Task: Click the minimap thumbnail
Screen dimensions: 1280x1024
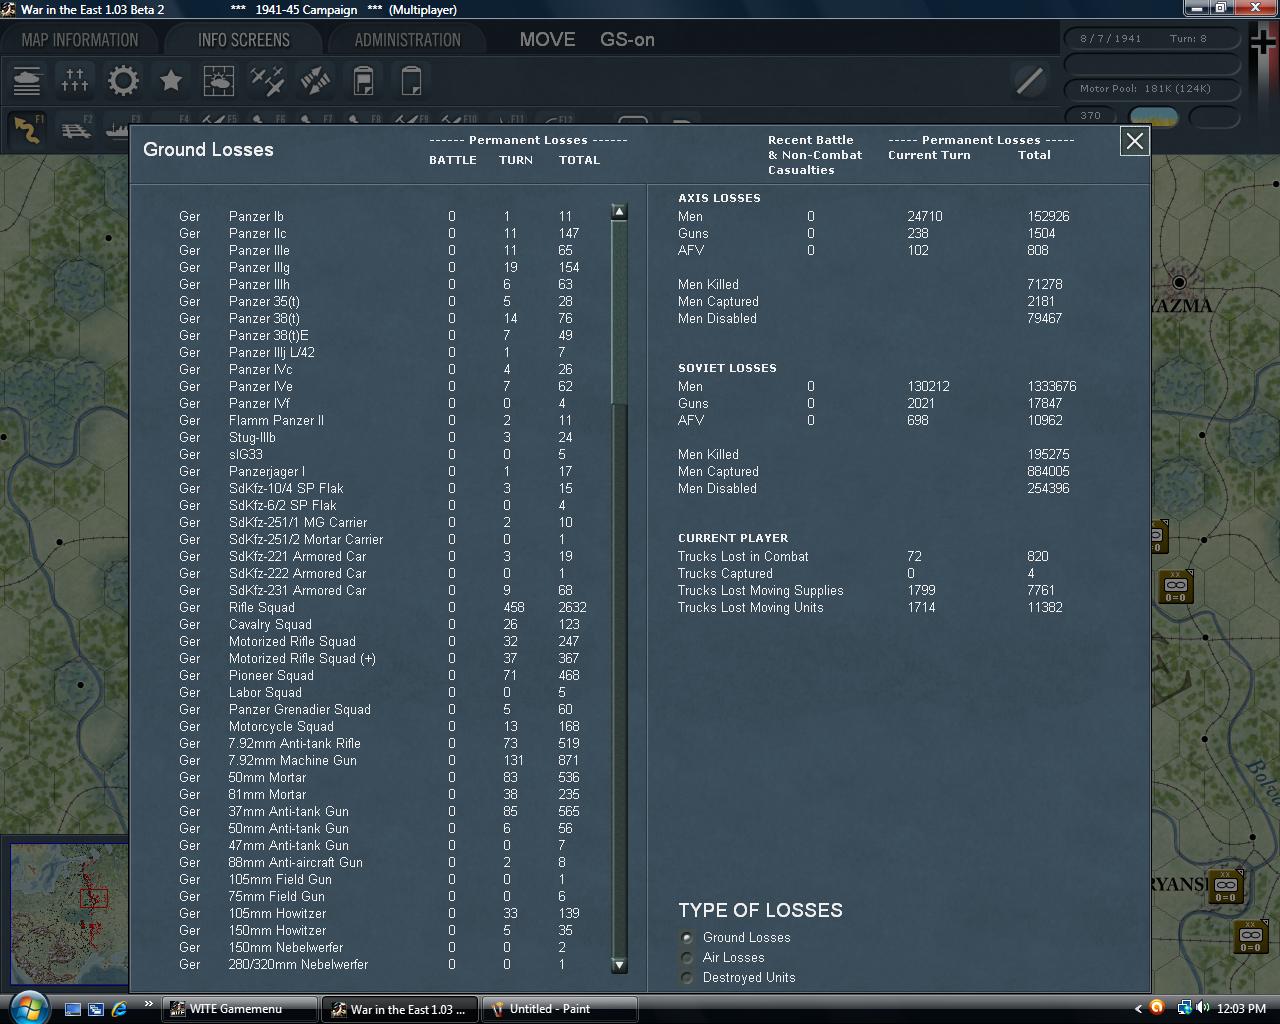Action: (x=69, y=913)
